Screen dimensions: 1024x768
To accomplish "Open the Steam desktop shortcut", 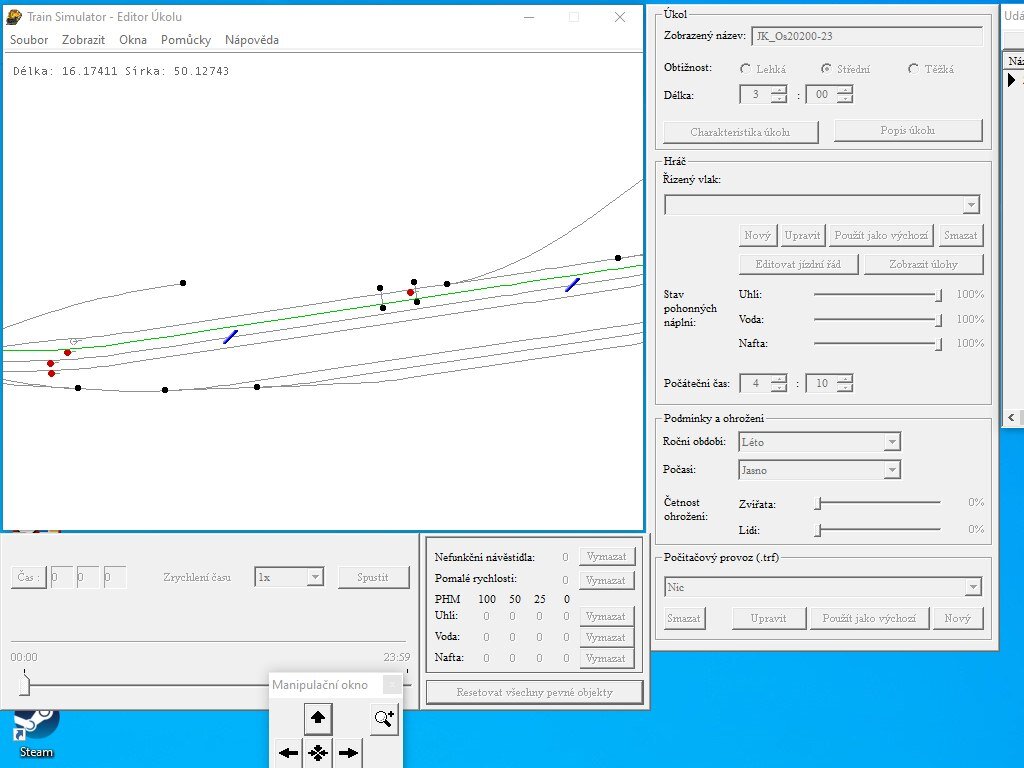I will [x=36, y=735].
